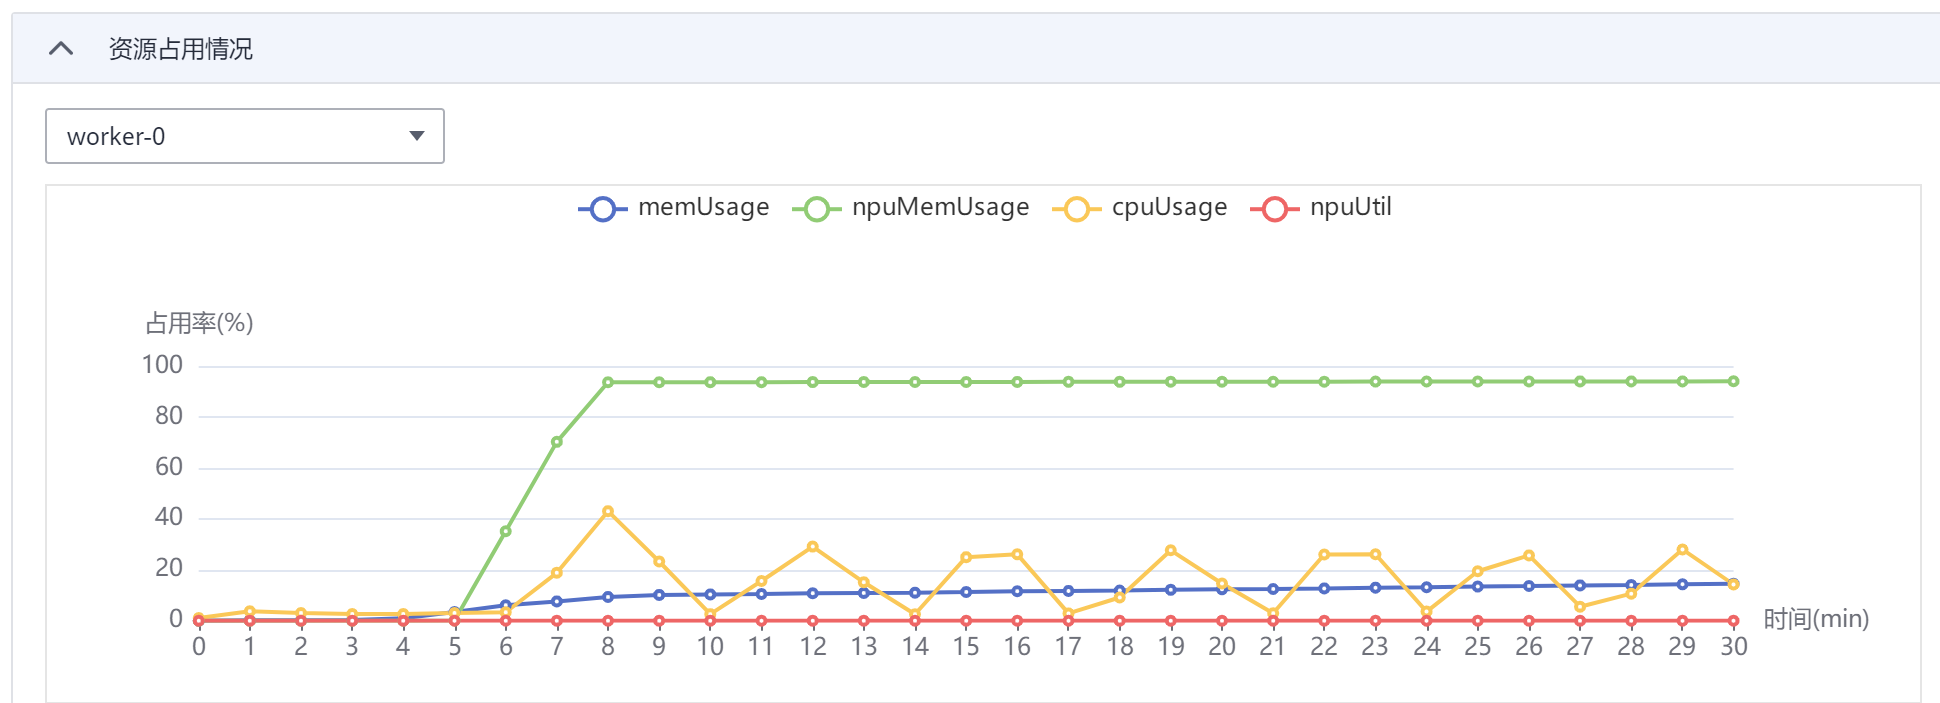The height and width of the screenshot is (703, 1940).
Task: Click the red npuUtil legend marker
Action: [1274, 209]
